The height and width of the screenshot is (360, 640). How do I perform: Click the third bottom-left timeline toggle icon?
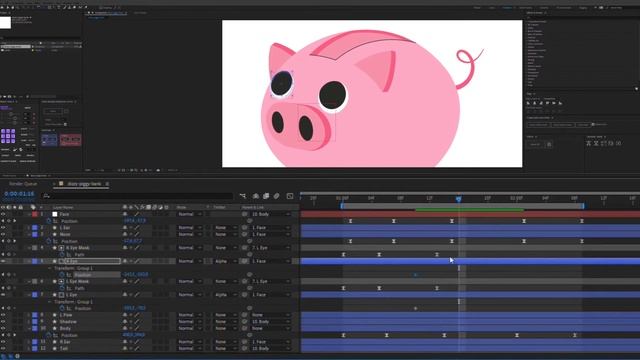(17, 356)
